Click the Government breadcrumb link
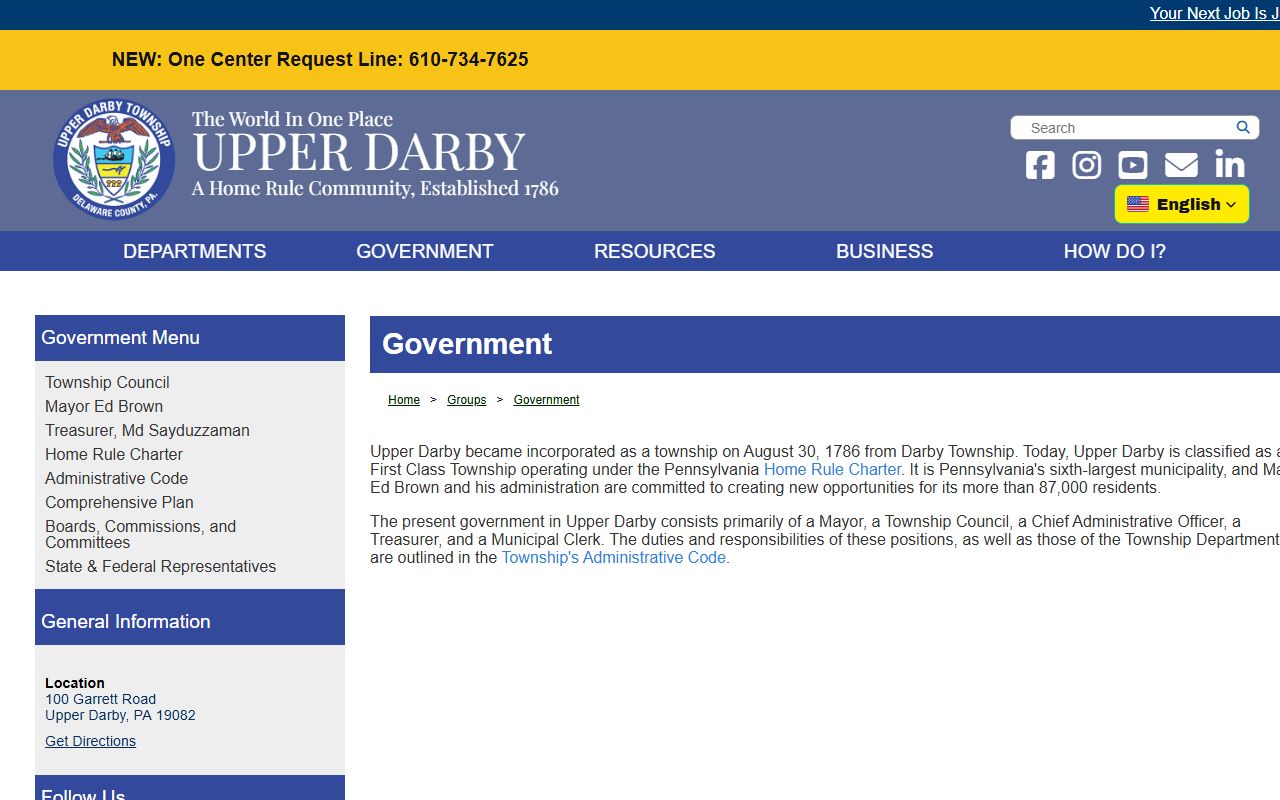Screen dimensions: 1280x800 pos(546,400)
